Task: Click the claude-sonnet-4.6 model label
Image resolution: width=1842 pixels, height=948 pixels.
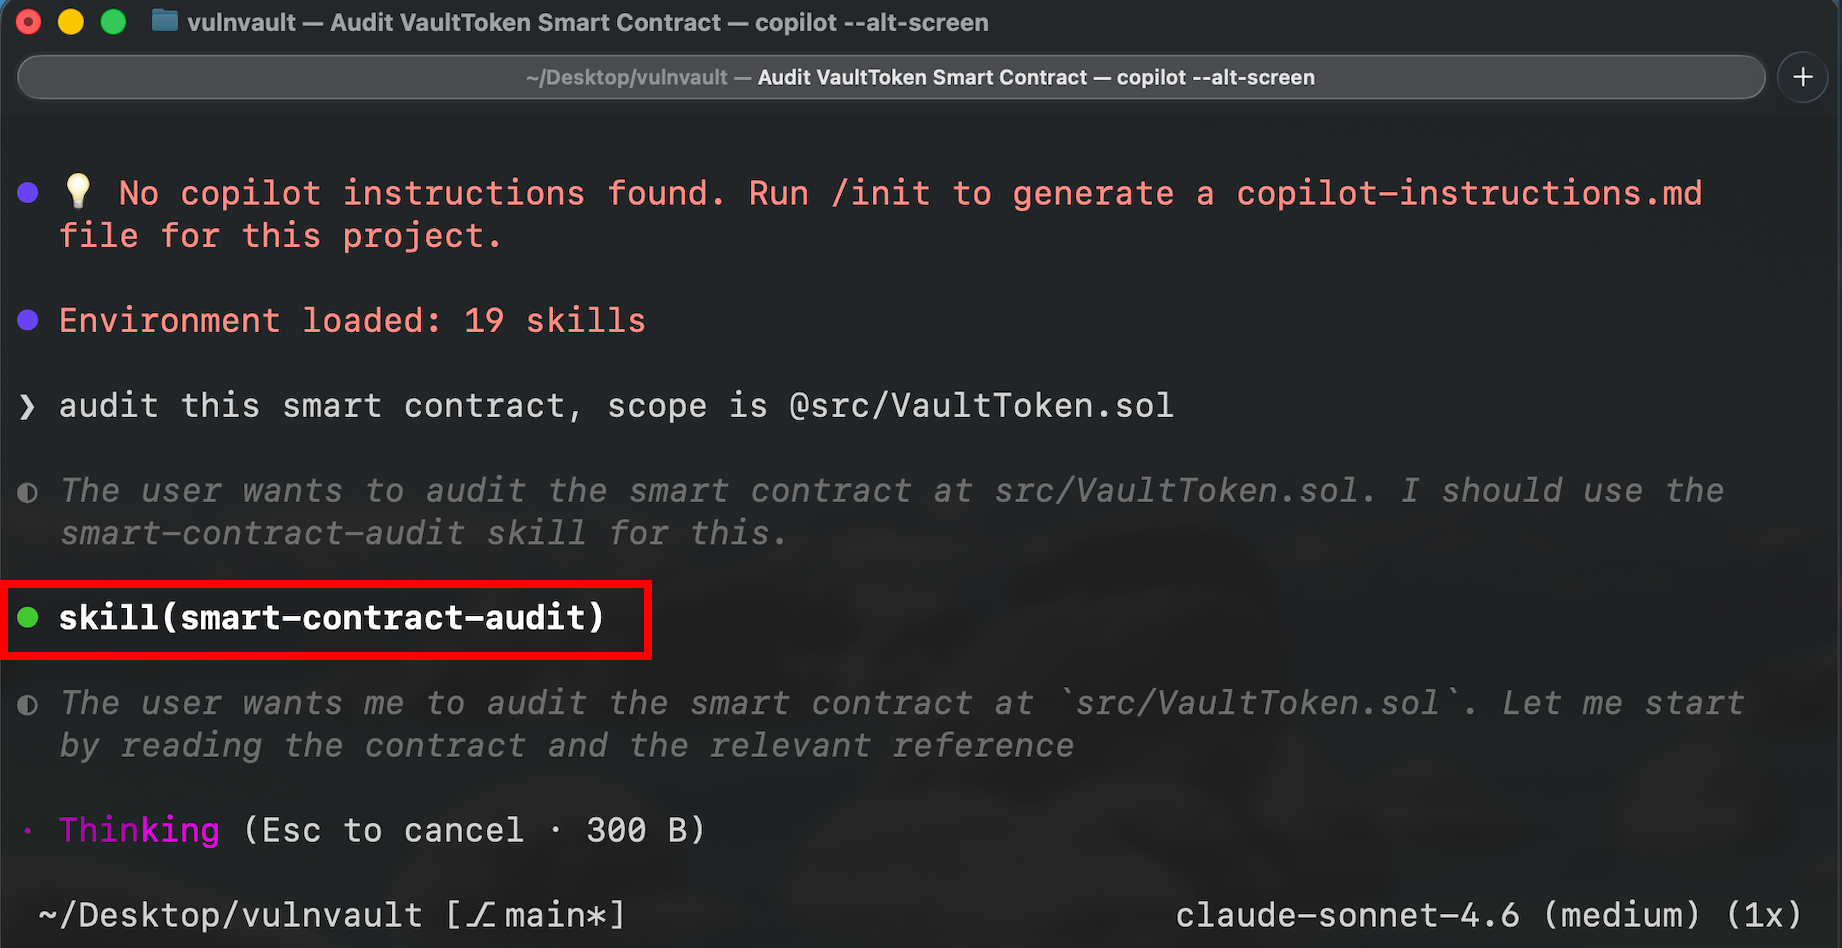Action: click(1347, 914)
